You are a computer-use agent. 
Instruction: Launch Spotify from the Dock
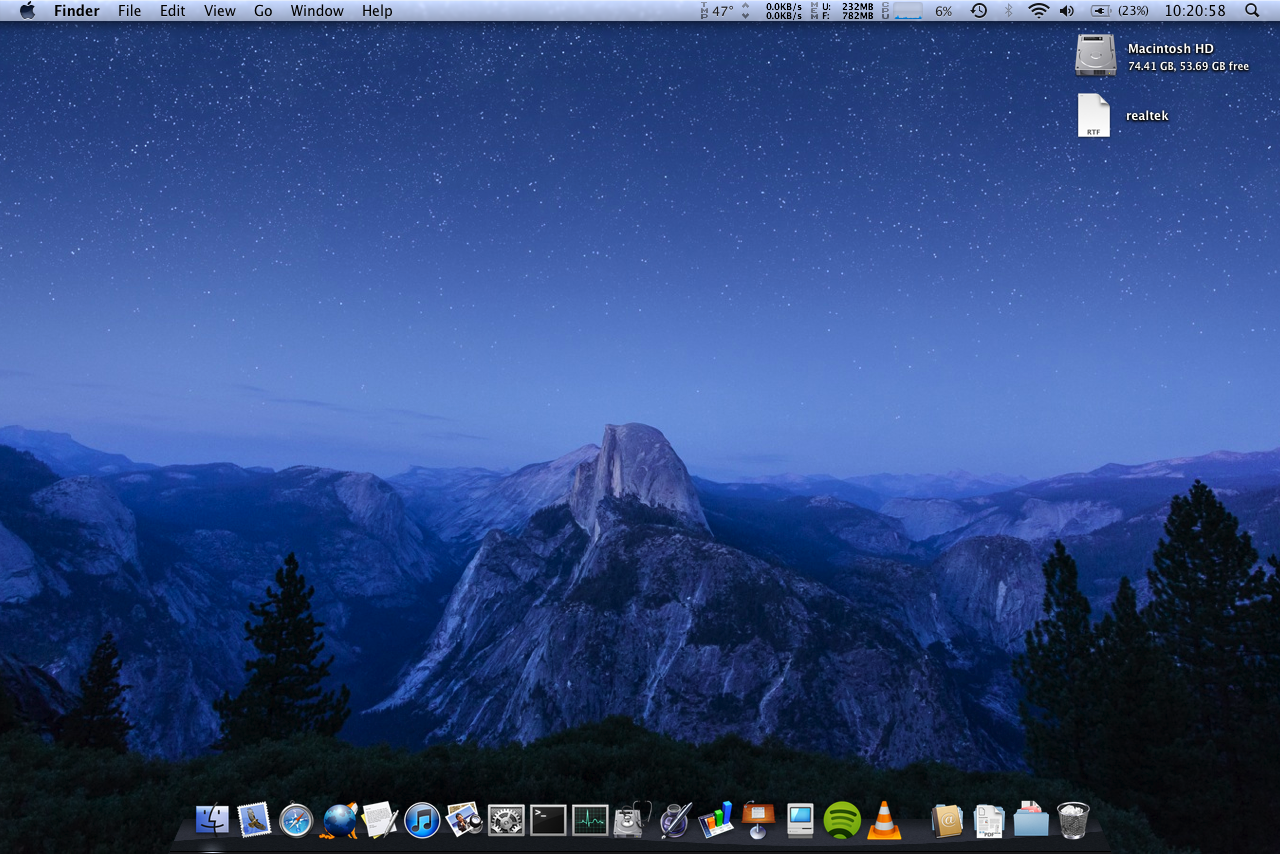tap(842, 821)
